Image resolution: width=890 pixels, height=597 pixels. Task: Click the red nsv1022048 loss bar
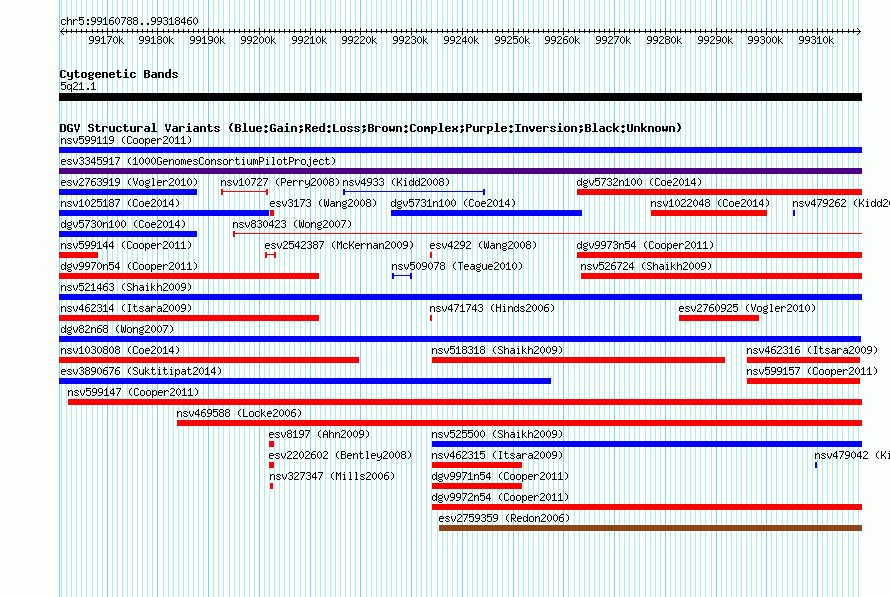point(709,213)
